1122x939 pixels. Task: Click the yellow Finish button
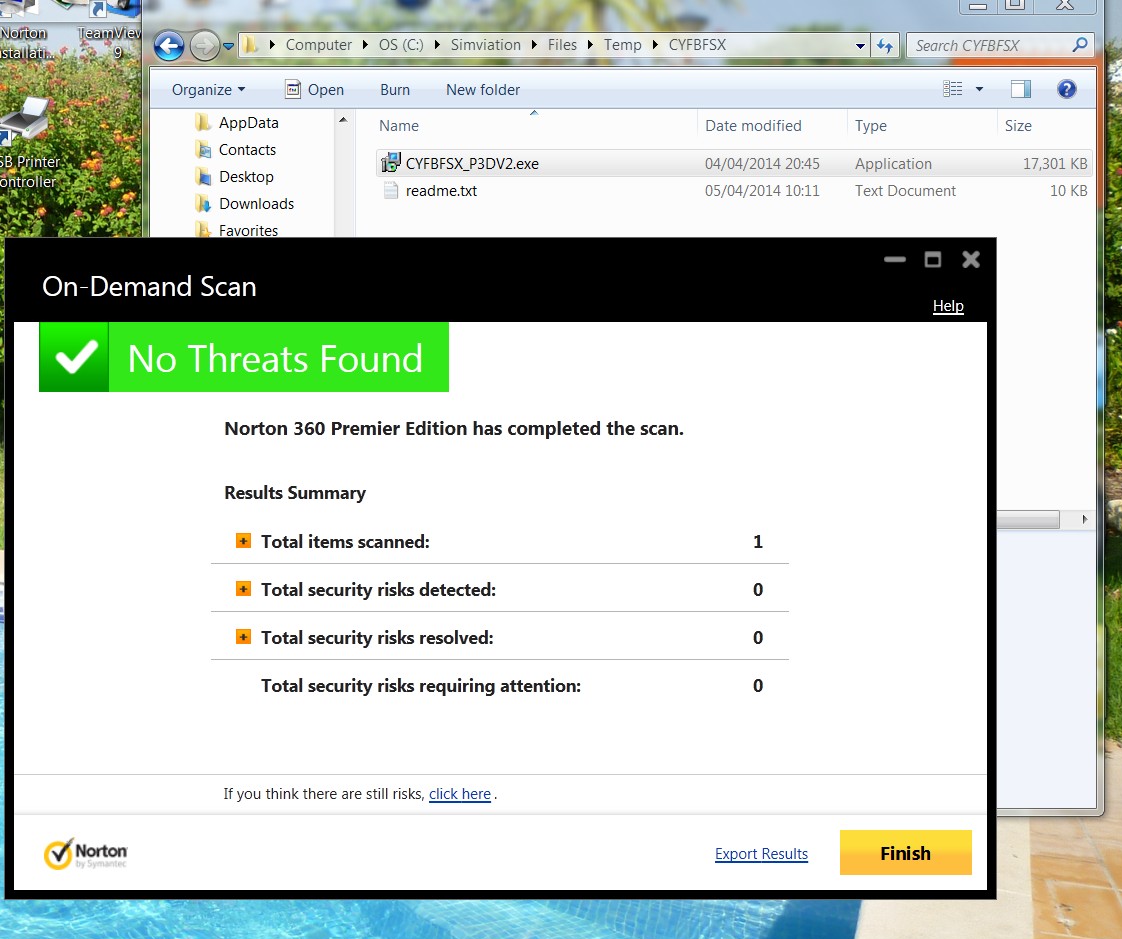pyautogui.click(x=905, y=852)
